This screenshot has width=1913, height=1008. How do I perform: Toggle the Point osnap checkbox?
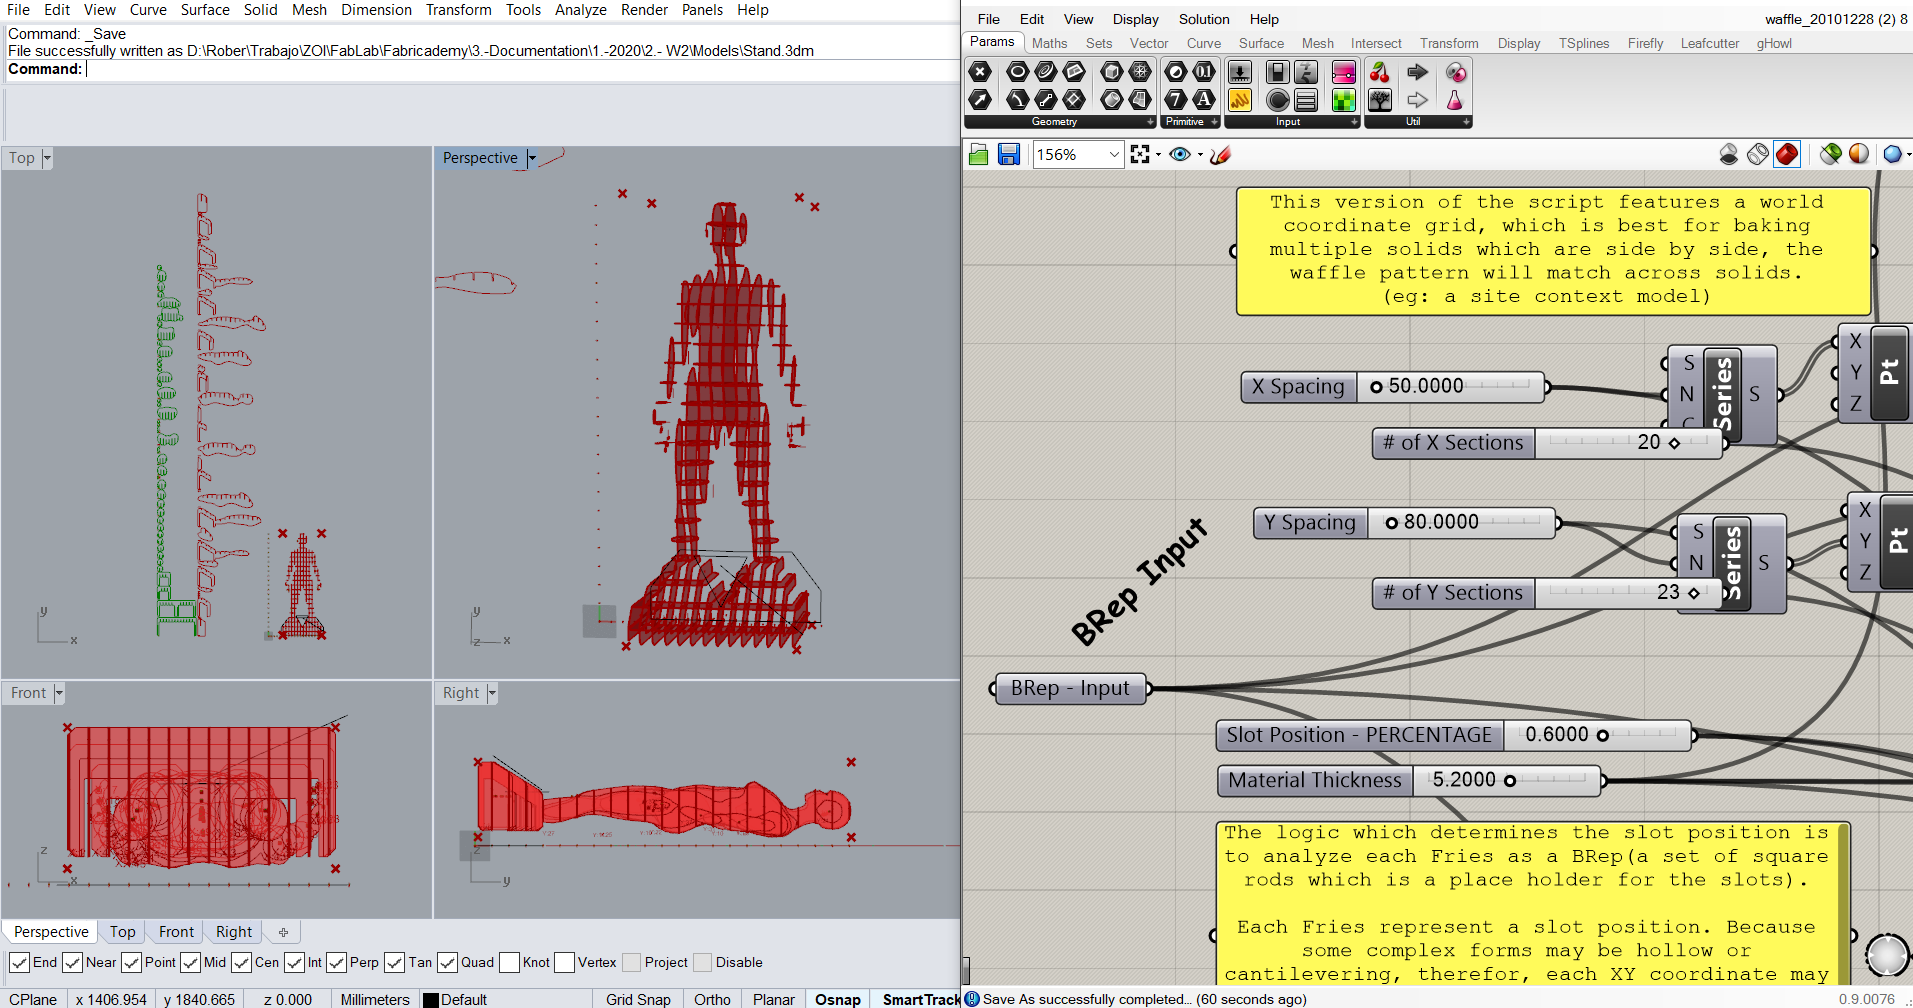pyautogui.click(x=131, y=962)
